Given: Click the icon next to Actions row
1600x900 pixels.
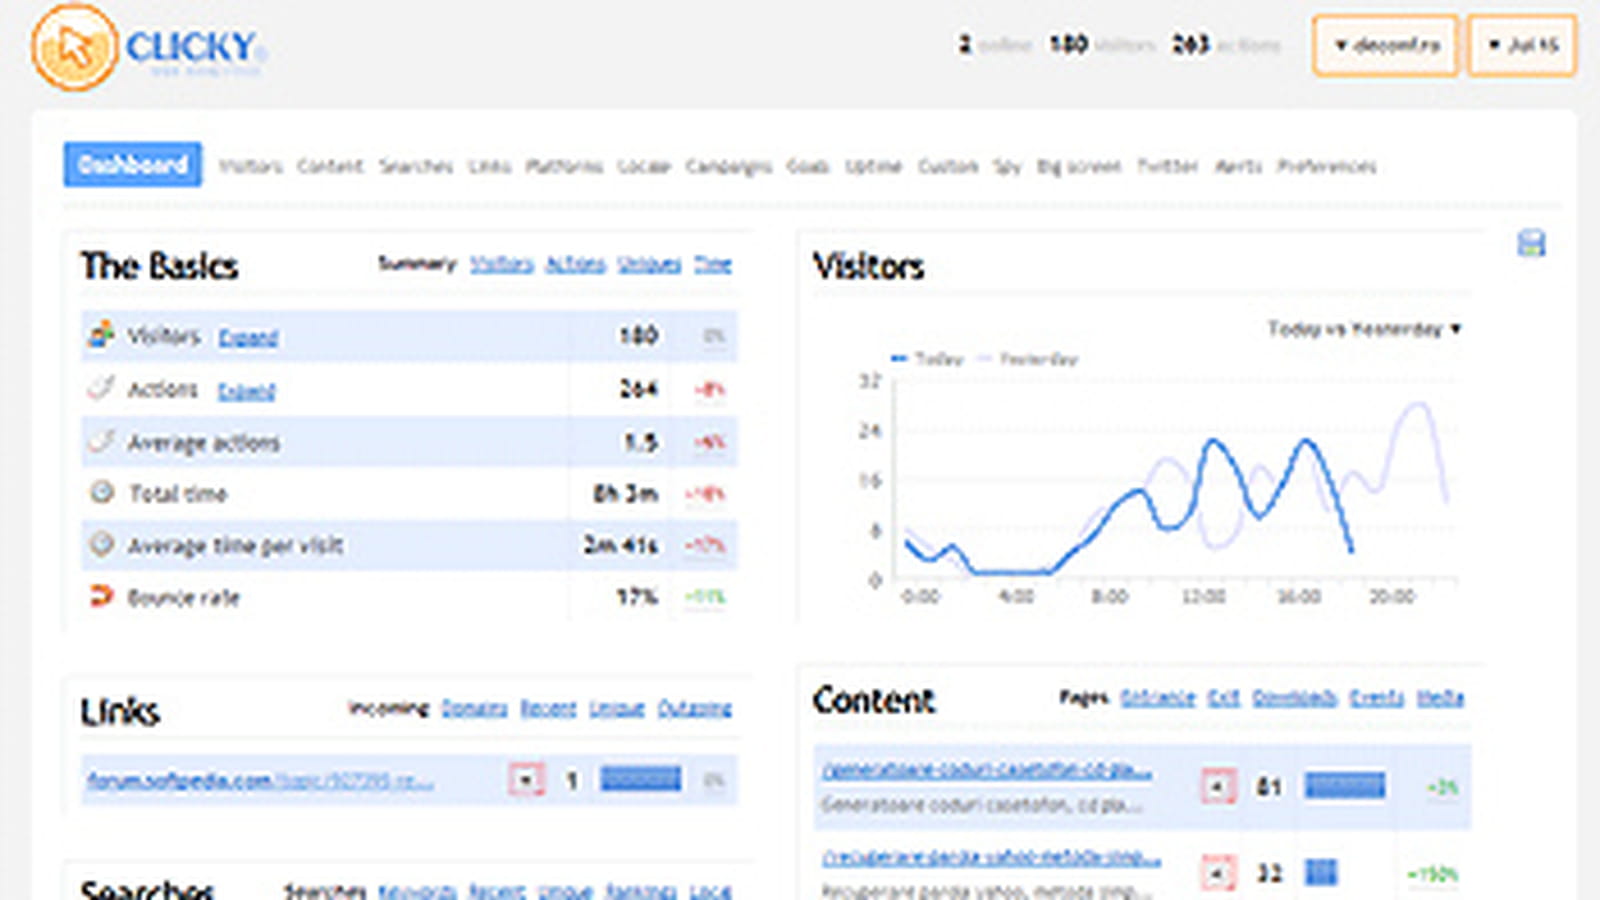Looking at the screenshot, I should [100, 388].
